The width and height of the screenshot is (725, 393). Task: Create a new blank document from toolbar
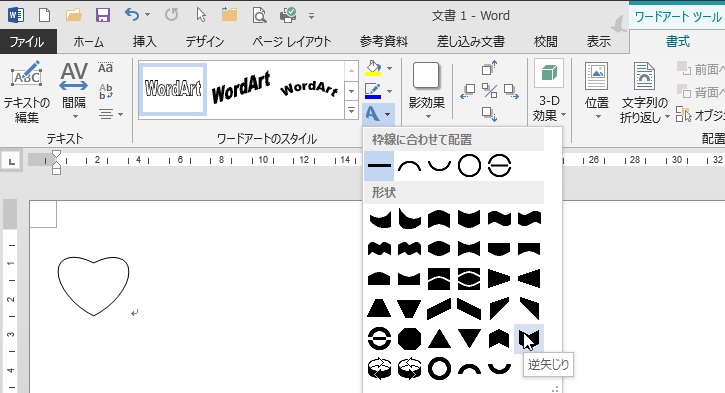(x=45, y=15)
